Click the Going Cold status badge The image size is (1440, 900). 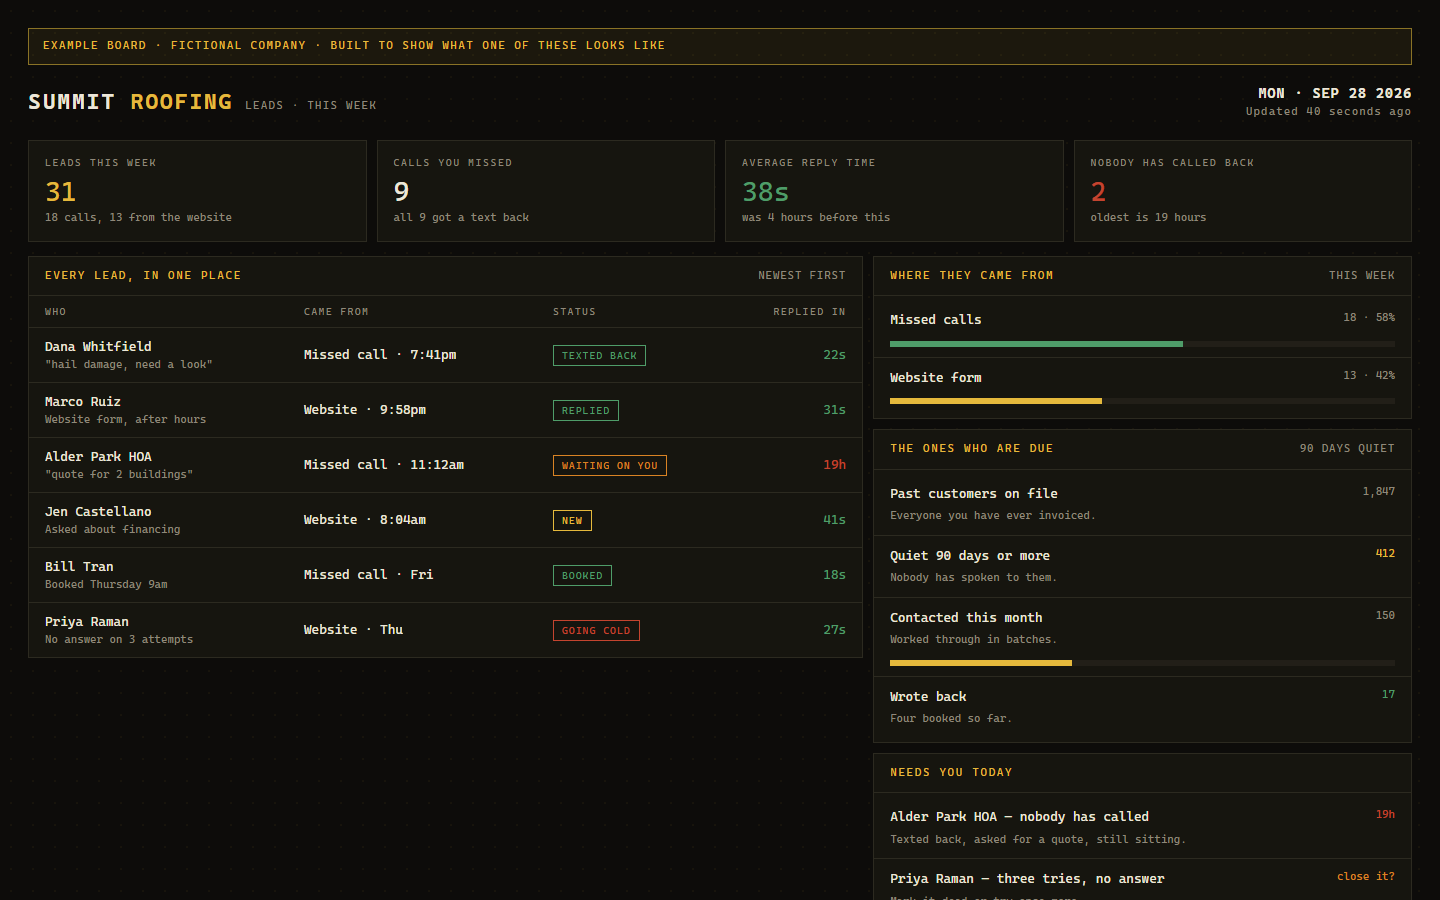point(596,630)
